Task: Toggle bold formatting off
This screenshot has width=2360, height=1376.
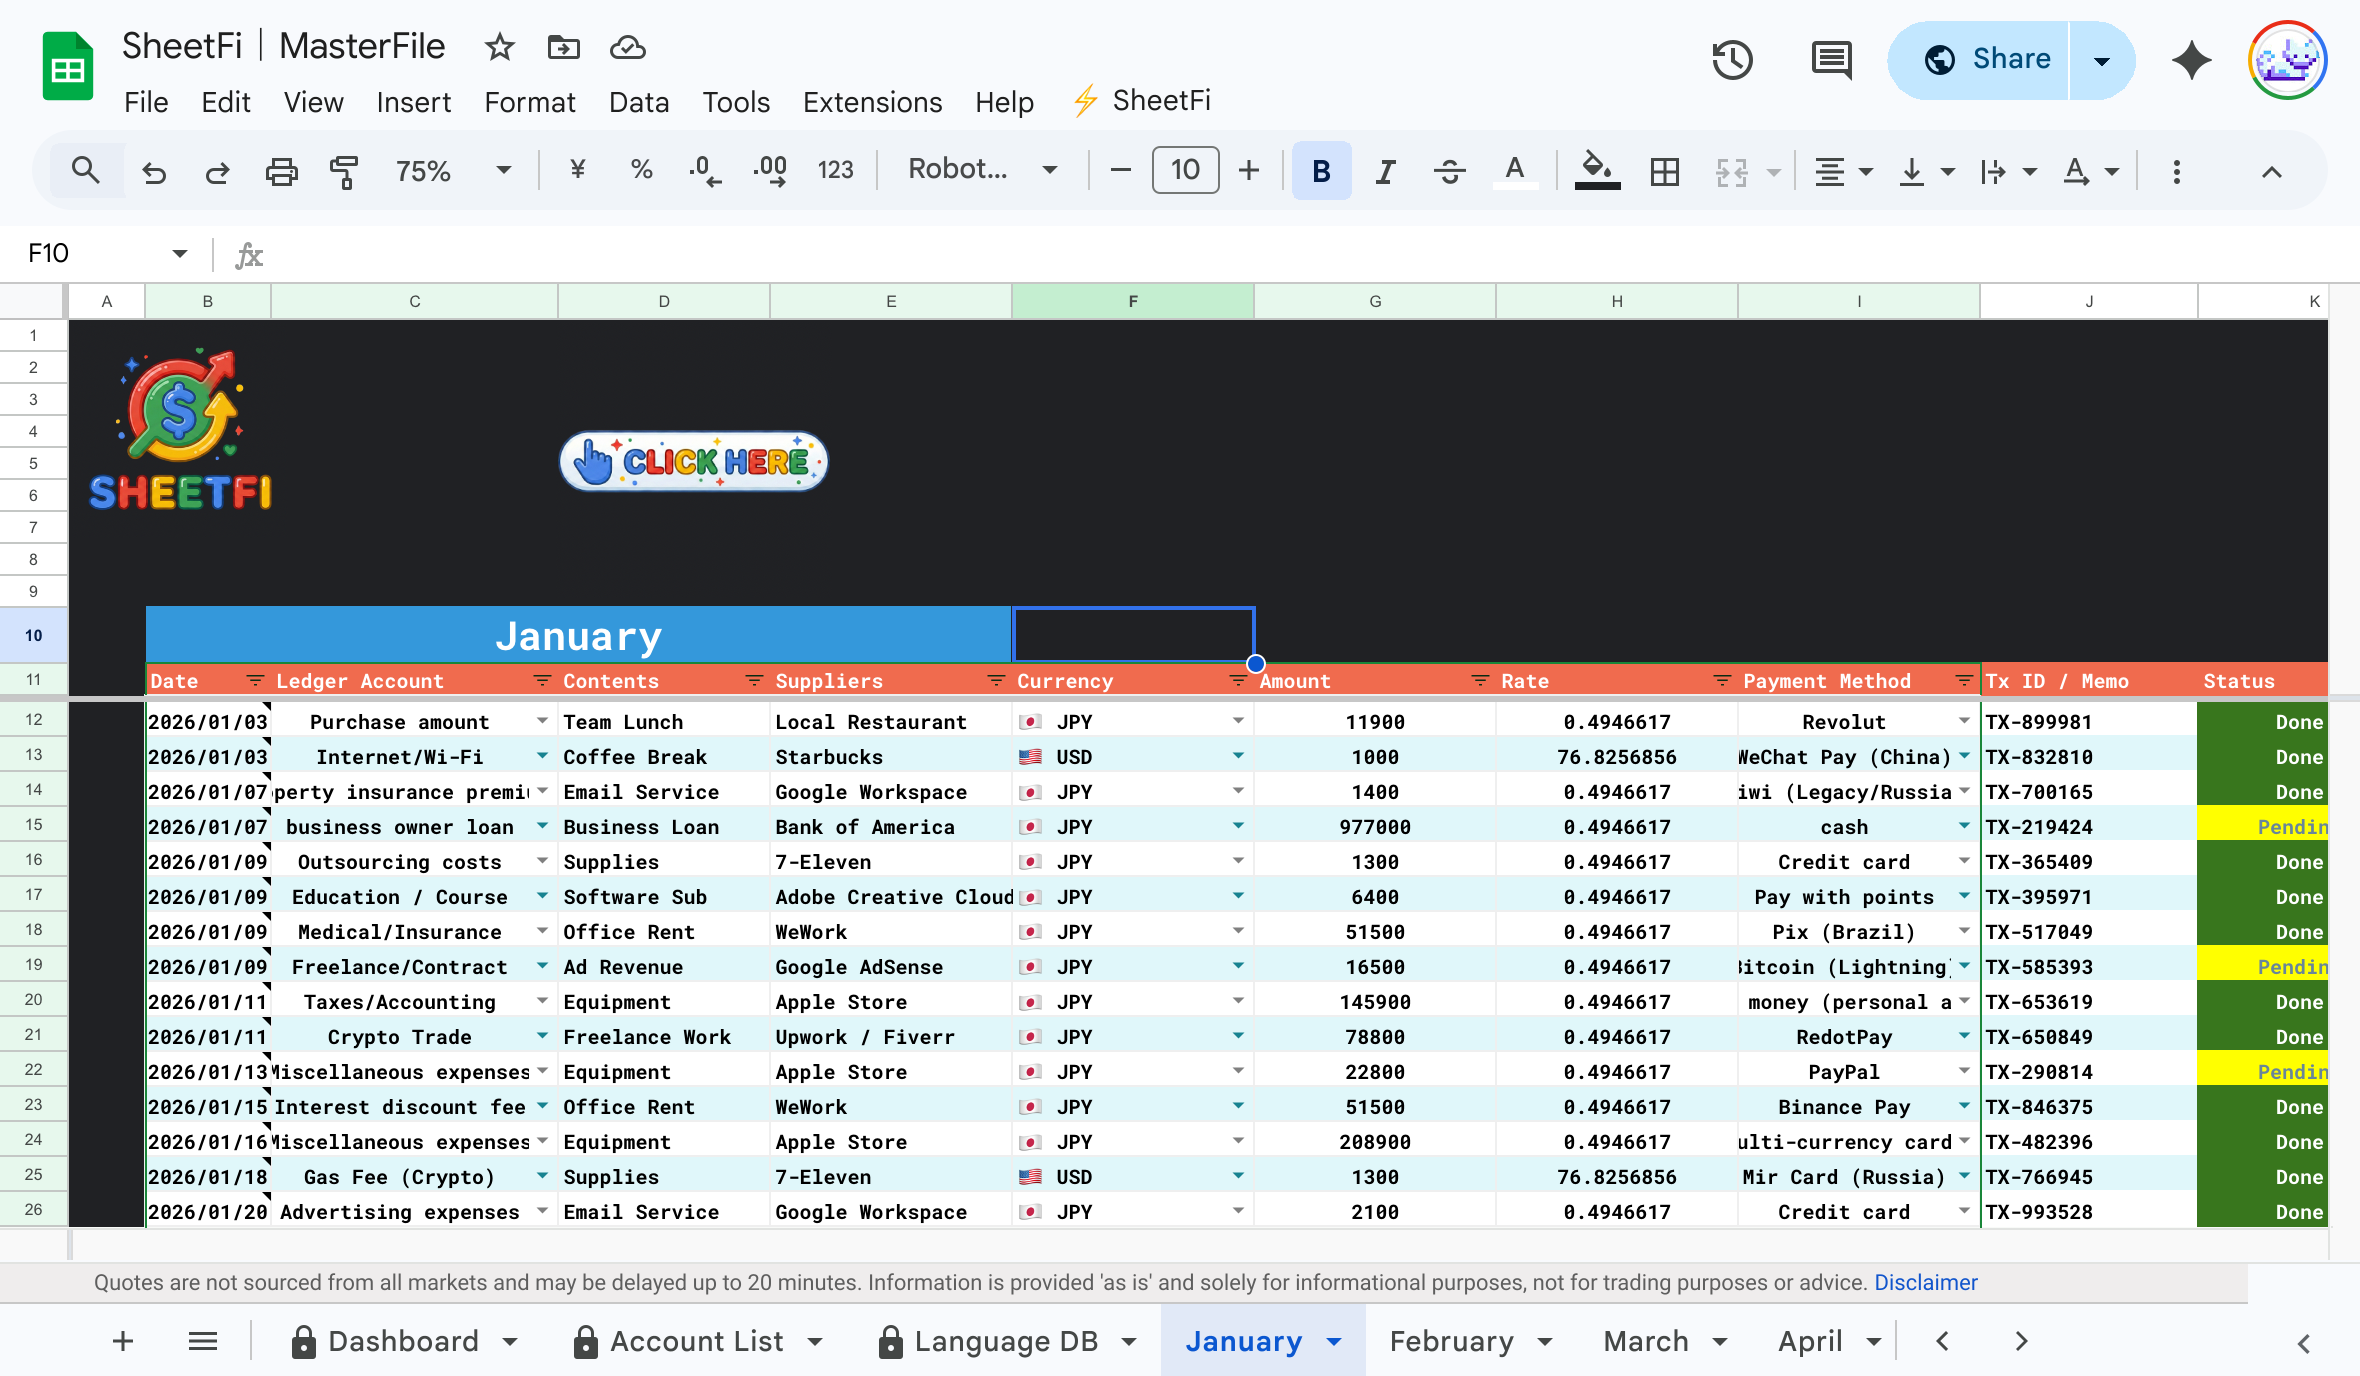Action: pyautogui.click(x=1322, y=171)
